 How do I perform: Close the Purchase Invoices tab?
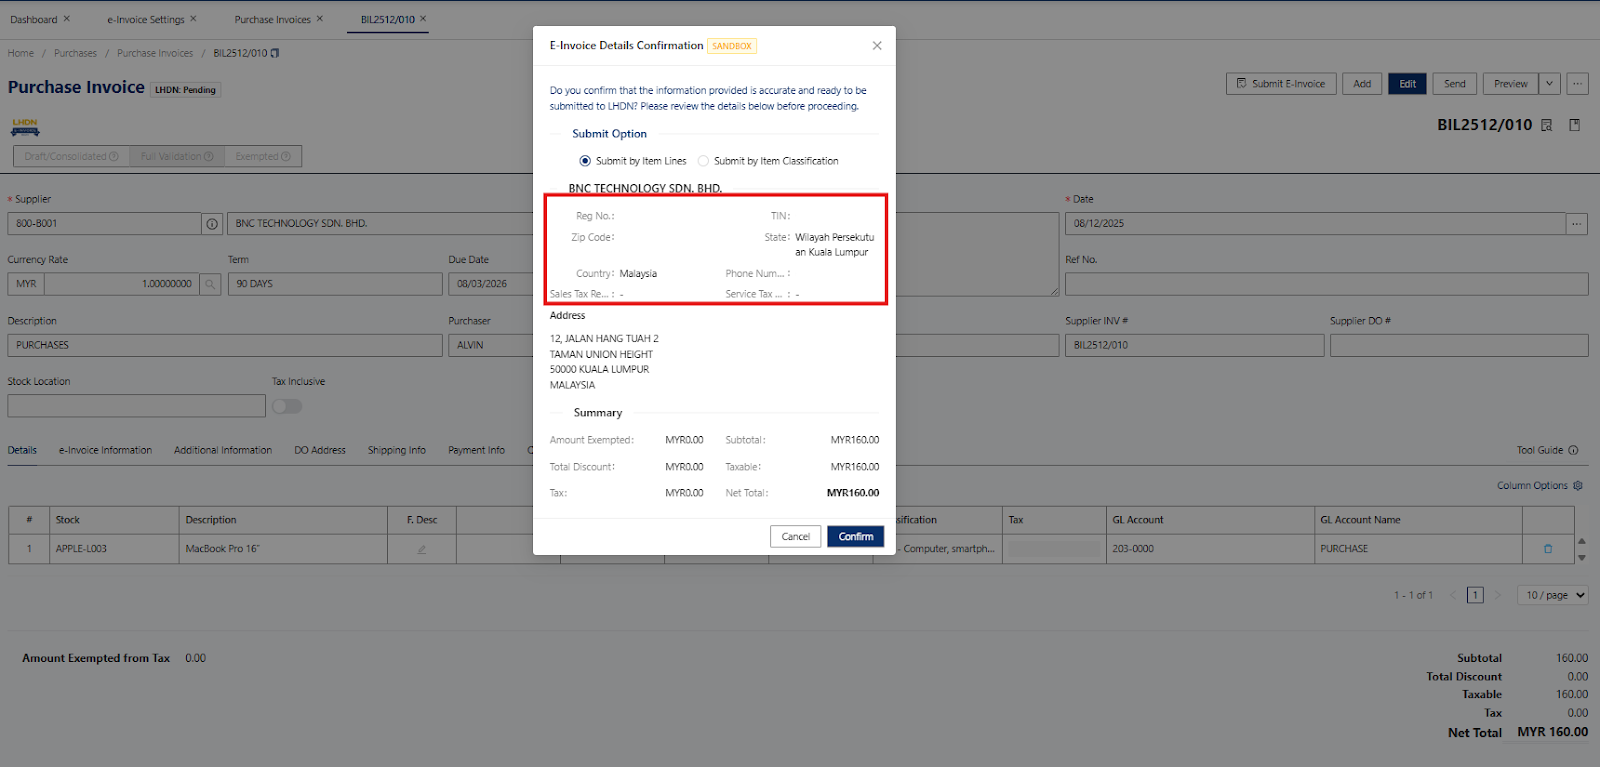click(x=320, y=19)
